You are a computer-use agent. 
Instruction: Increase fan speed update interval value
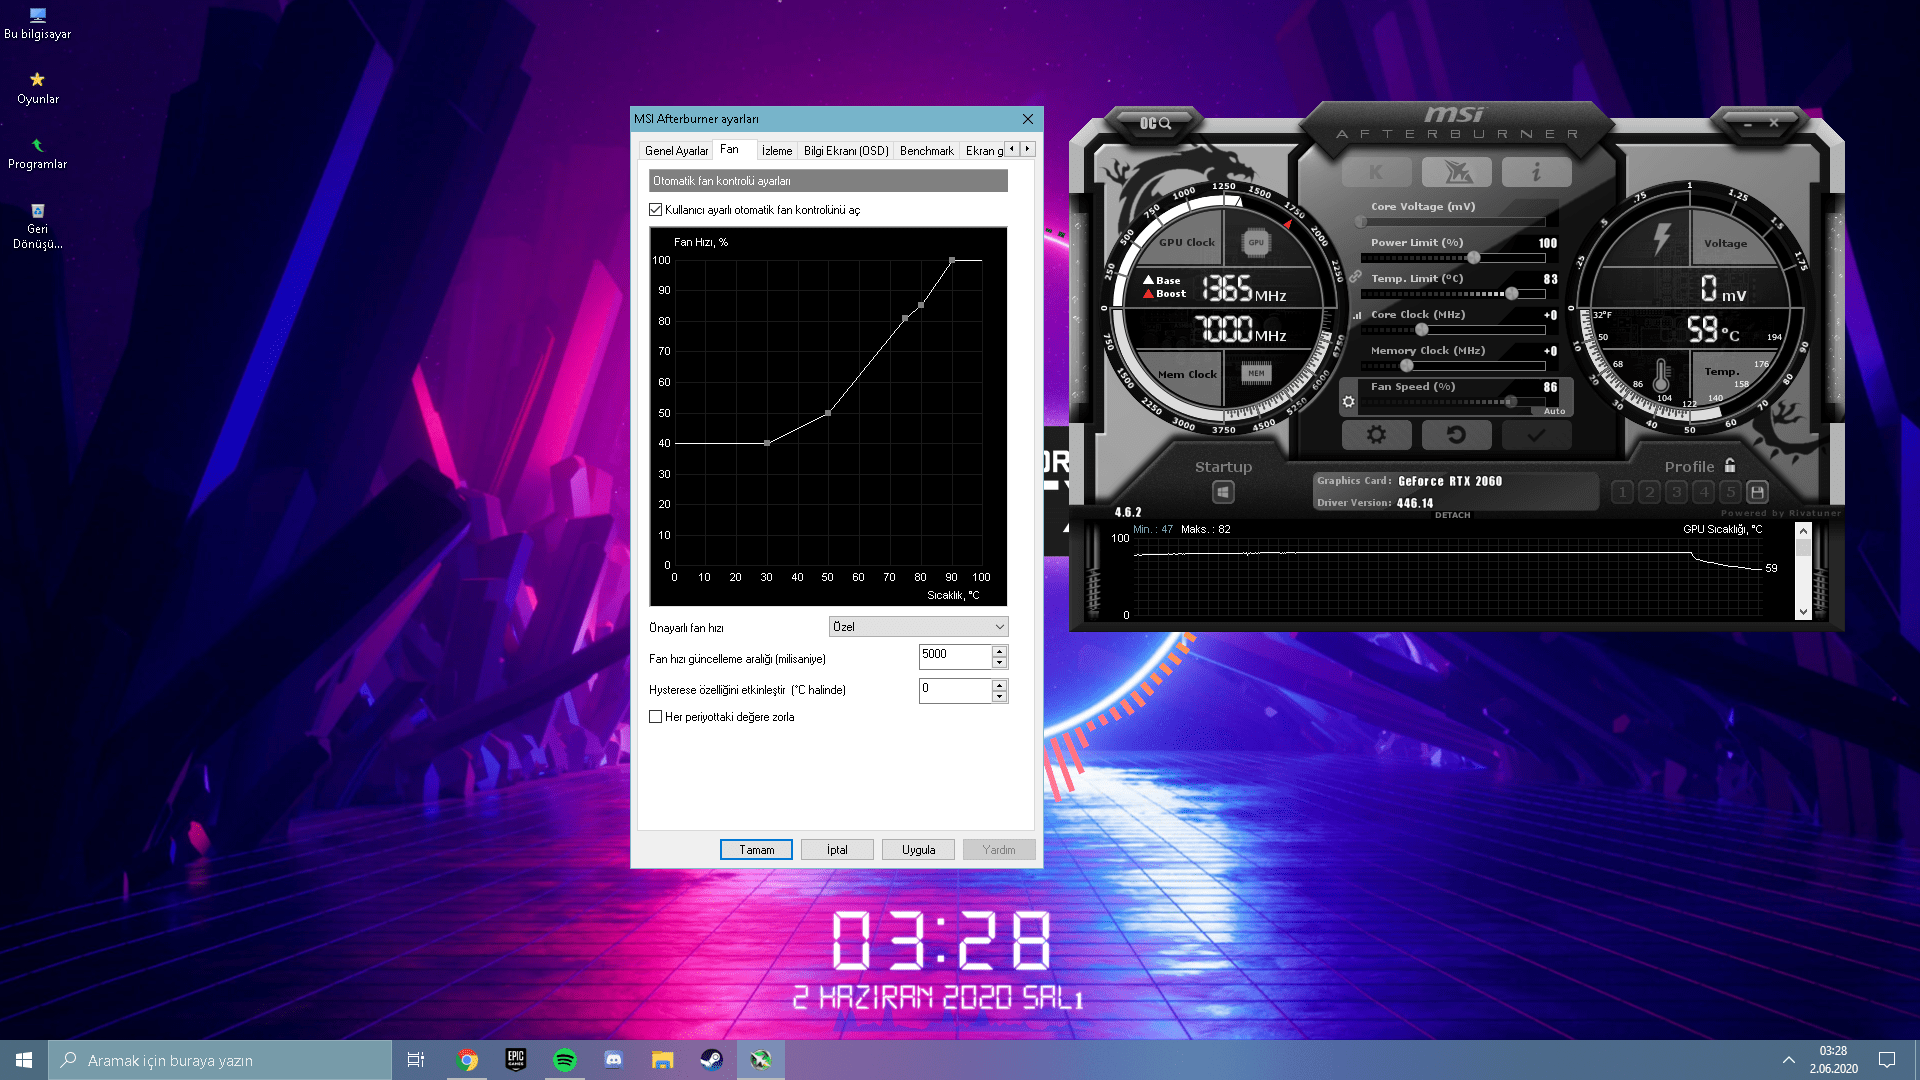tap(999, 651)
